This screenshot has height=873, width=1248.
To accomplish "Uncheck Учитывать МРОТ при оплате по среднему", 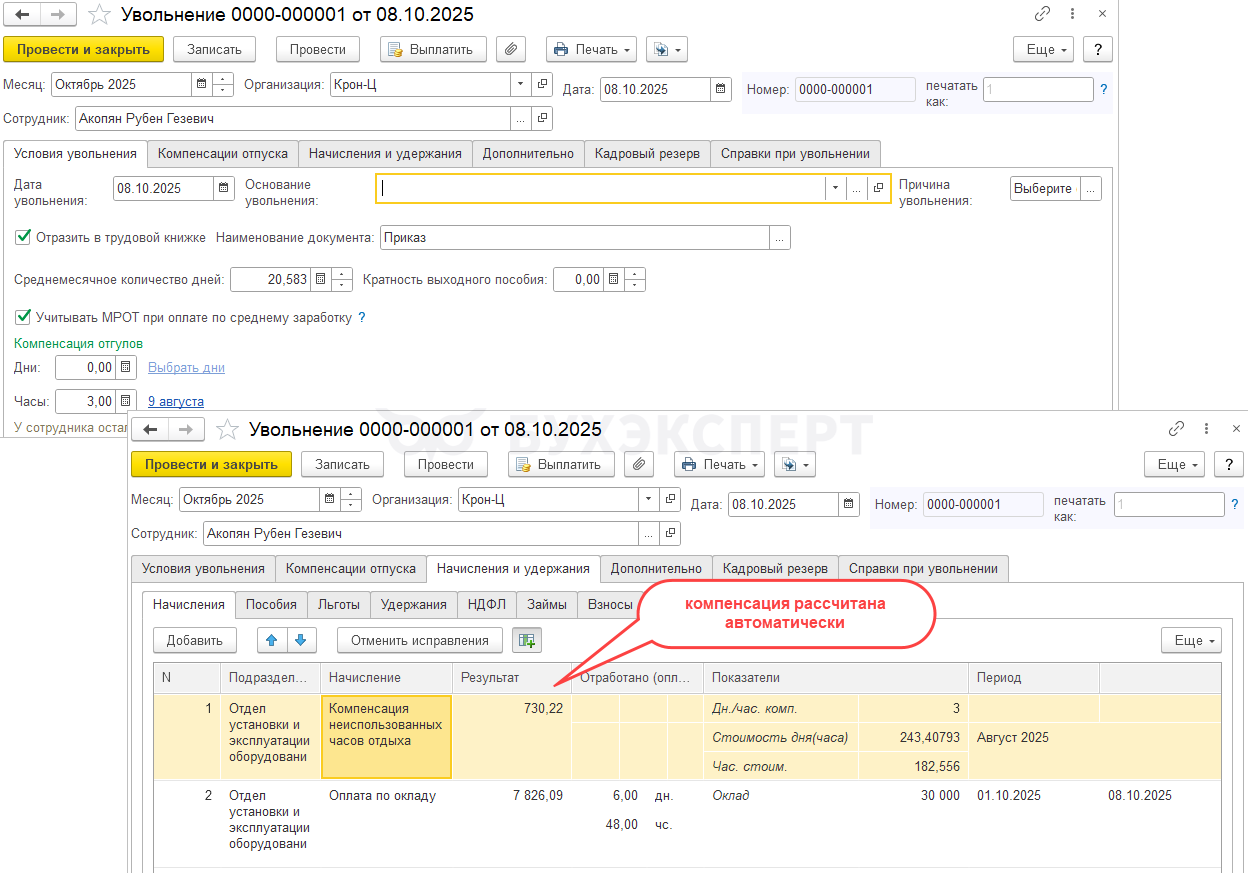I will [23, 318].
